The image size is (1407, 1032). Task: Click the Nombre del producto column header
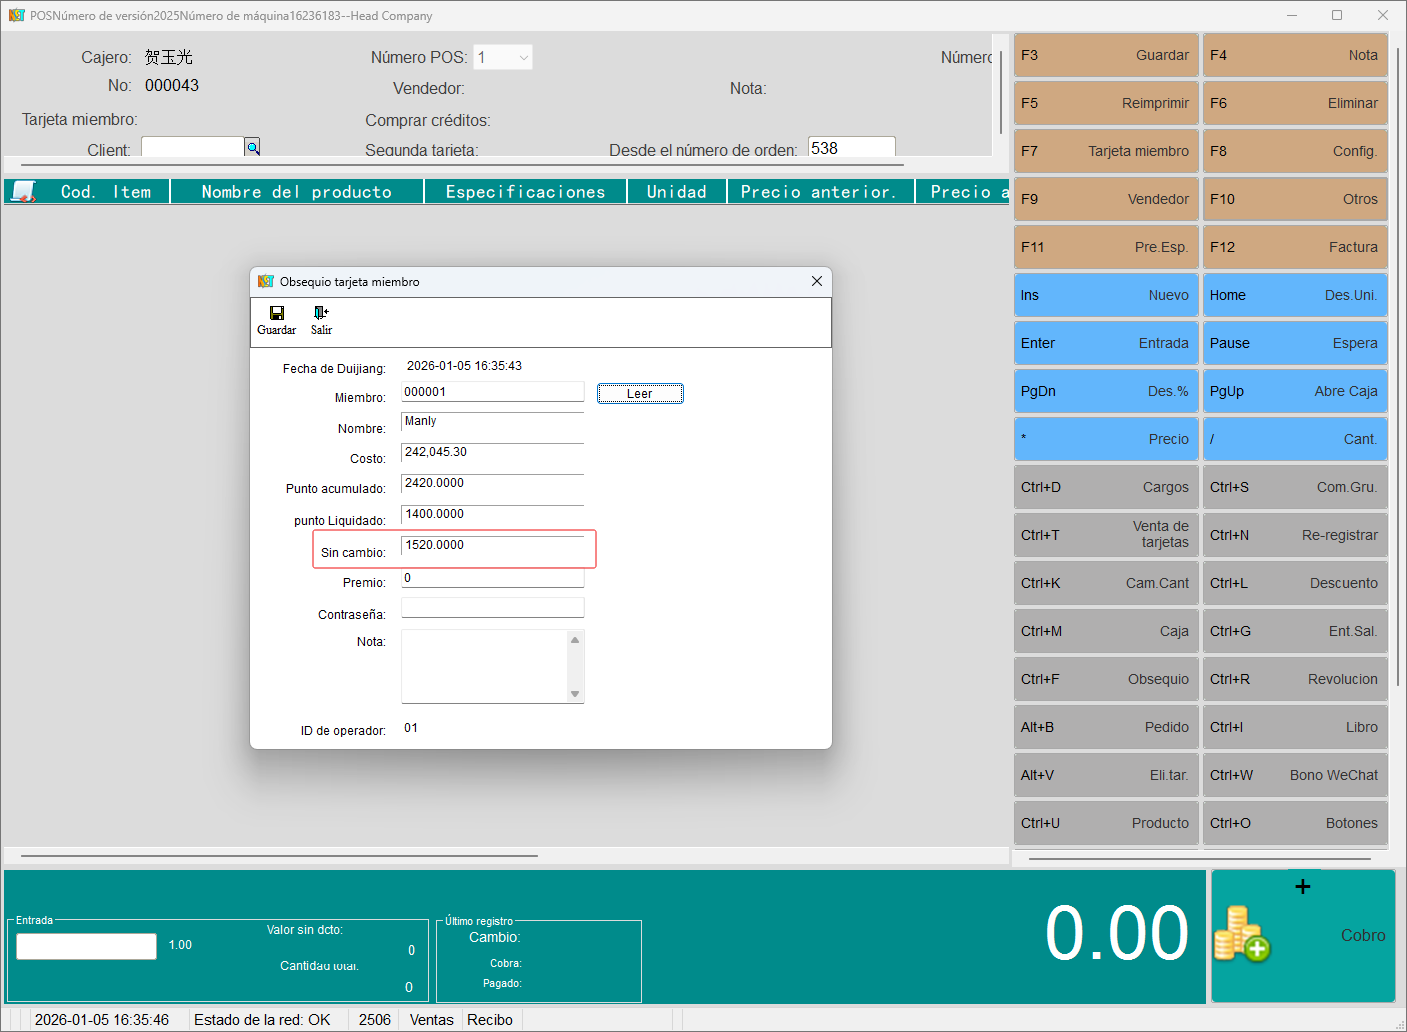tap(297, 192)
